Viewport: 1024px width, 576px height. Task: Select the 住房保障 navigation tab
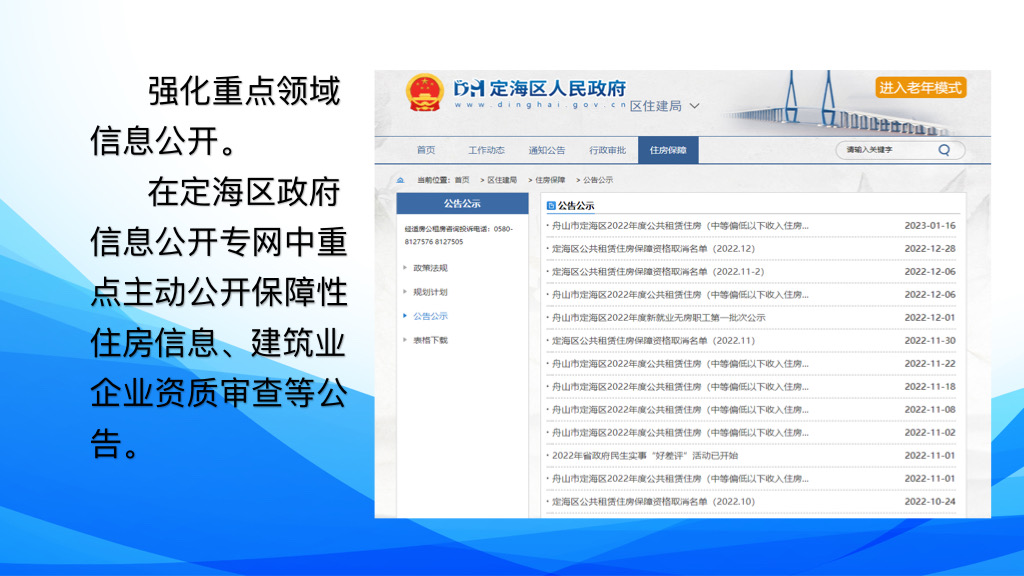point(668,150)
